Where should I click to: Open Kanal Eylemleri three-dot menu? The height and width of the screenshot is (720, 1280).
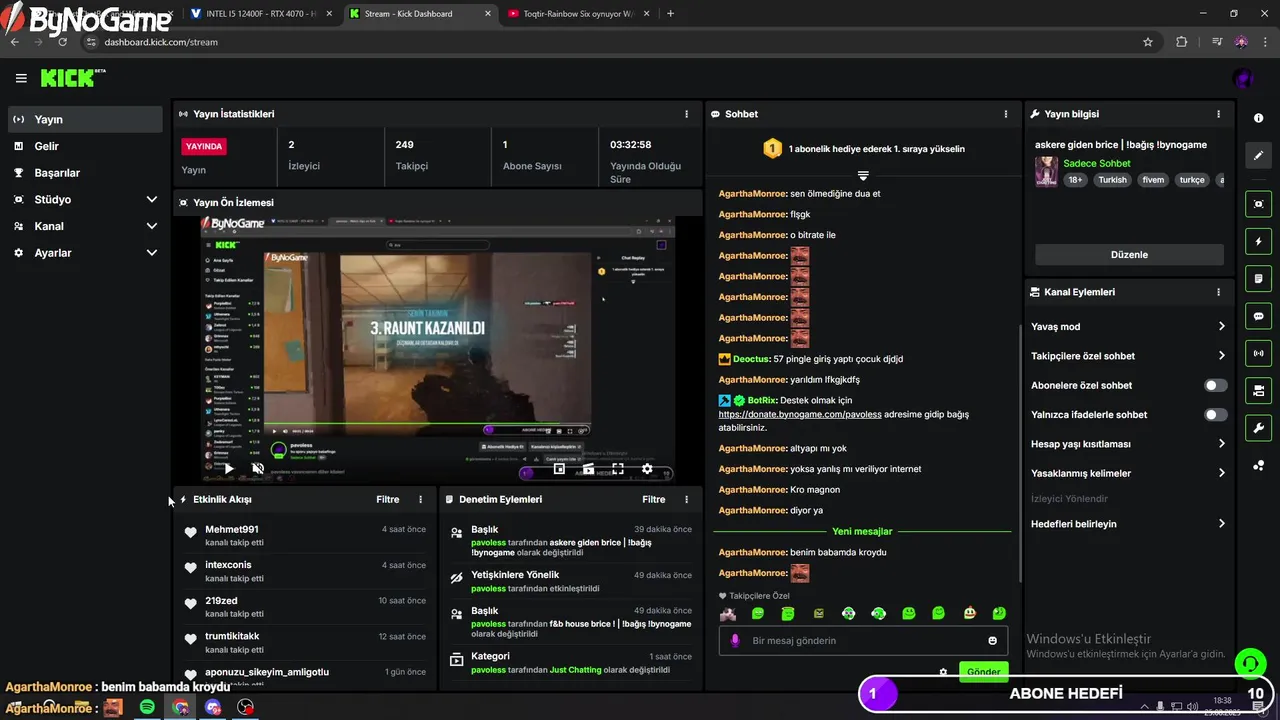coord(1218,292)
